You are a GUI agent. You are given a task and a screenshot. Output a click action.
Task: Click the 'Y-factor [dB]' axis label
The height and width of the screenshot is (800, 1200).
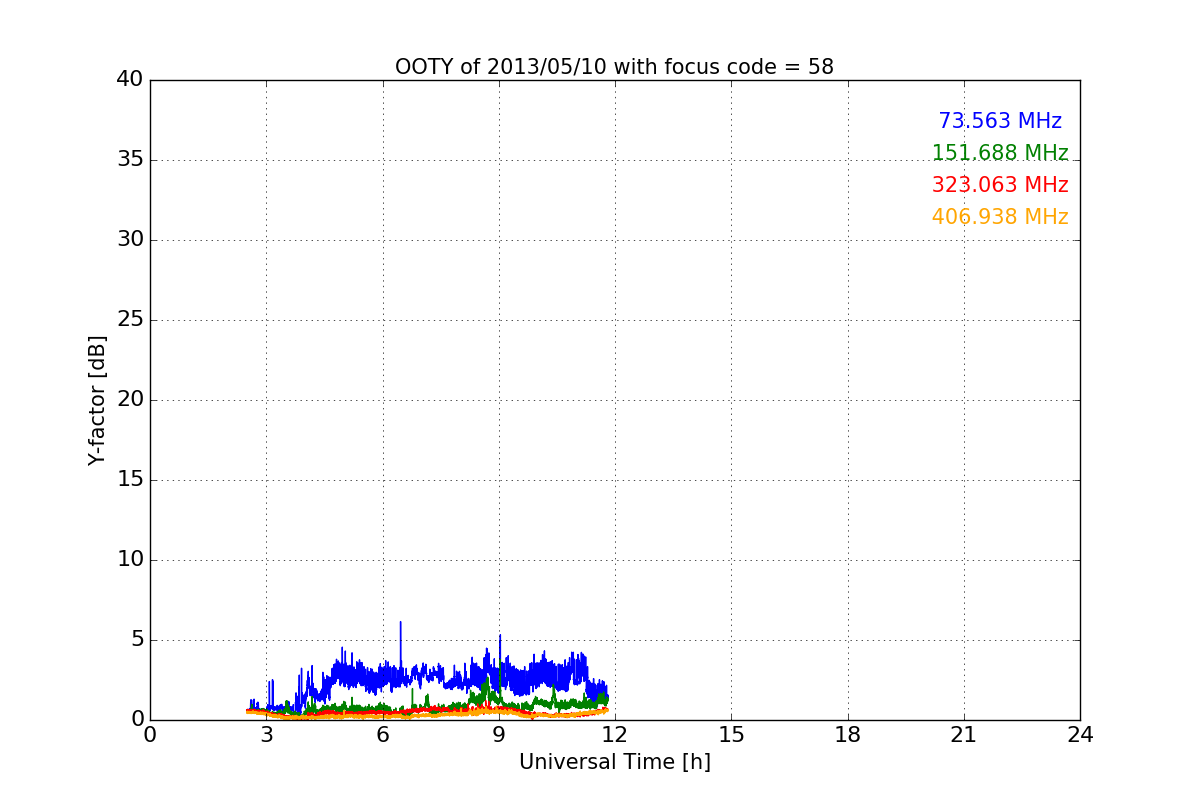97,400
